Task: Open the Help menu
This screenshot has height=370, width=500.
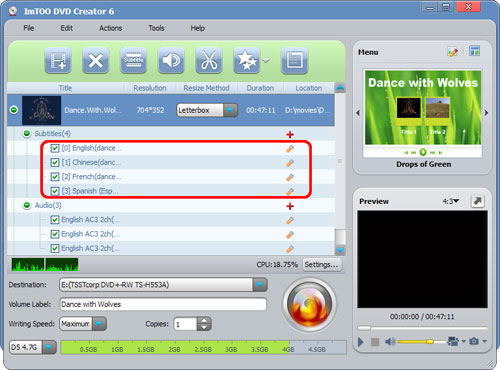Action: pos(198,28)
